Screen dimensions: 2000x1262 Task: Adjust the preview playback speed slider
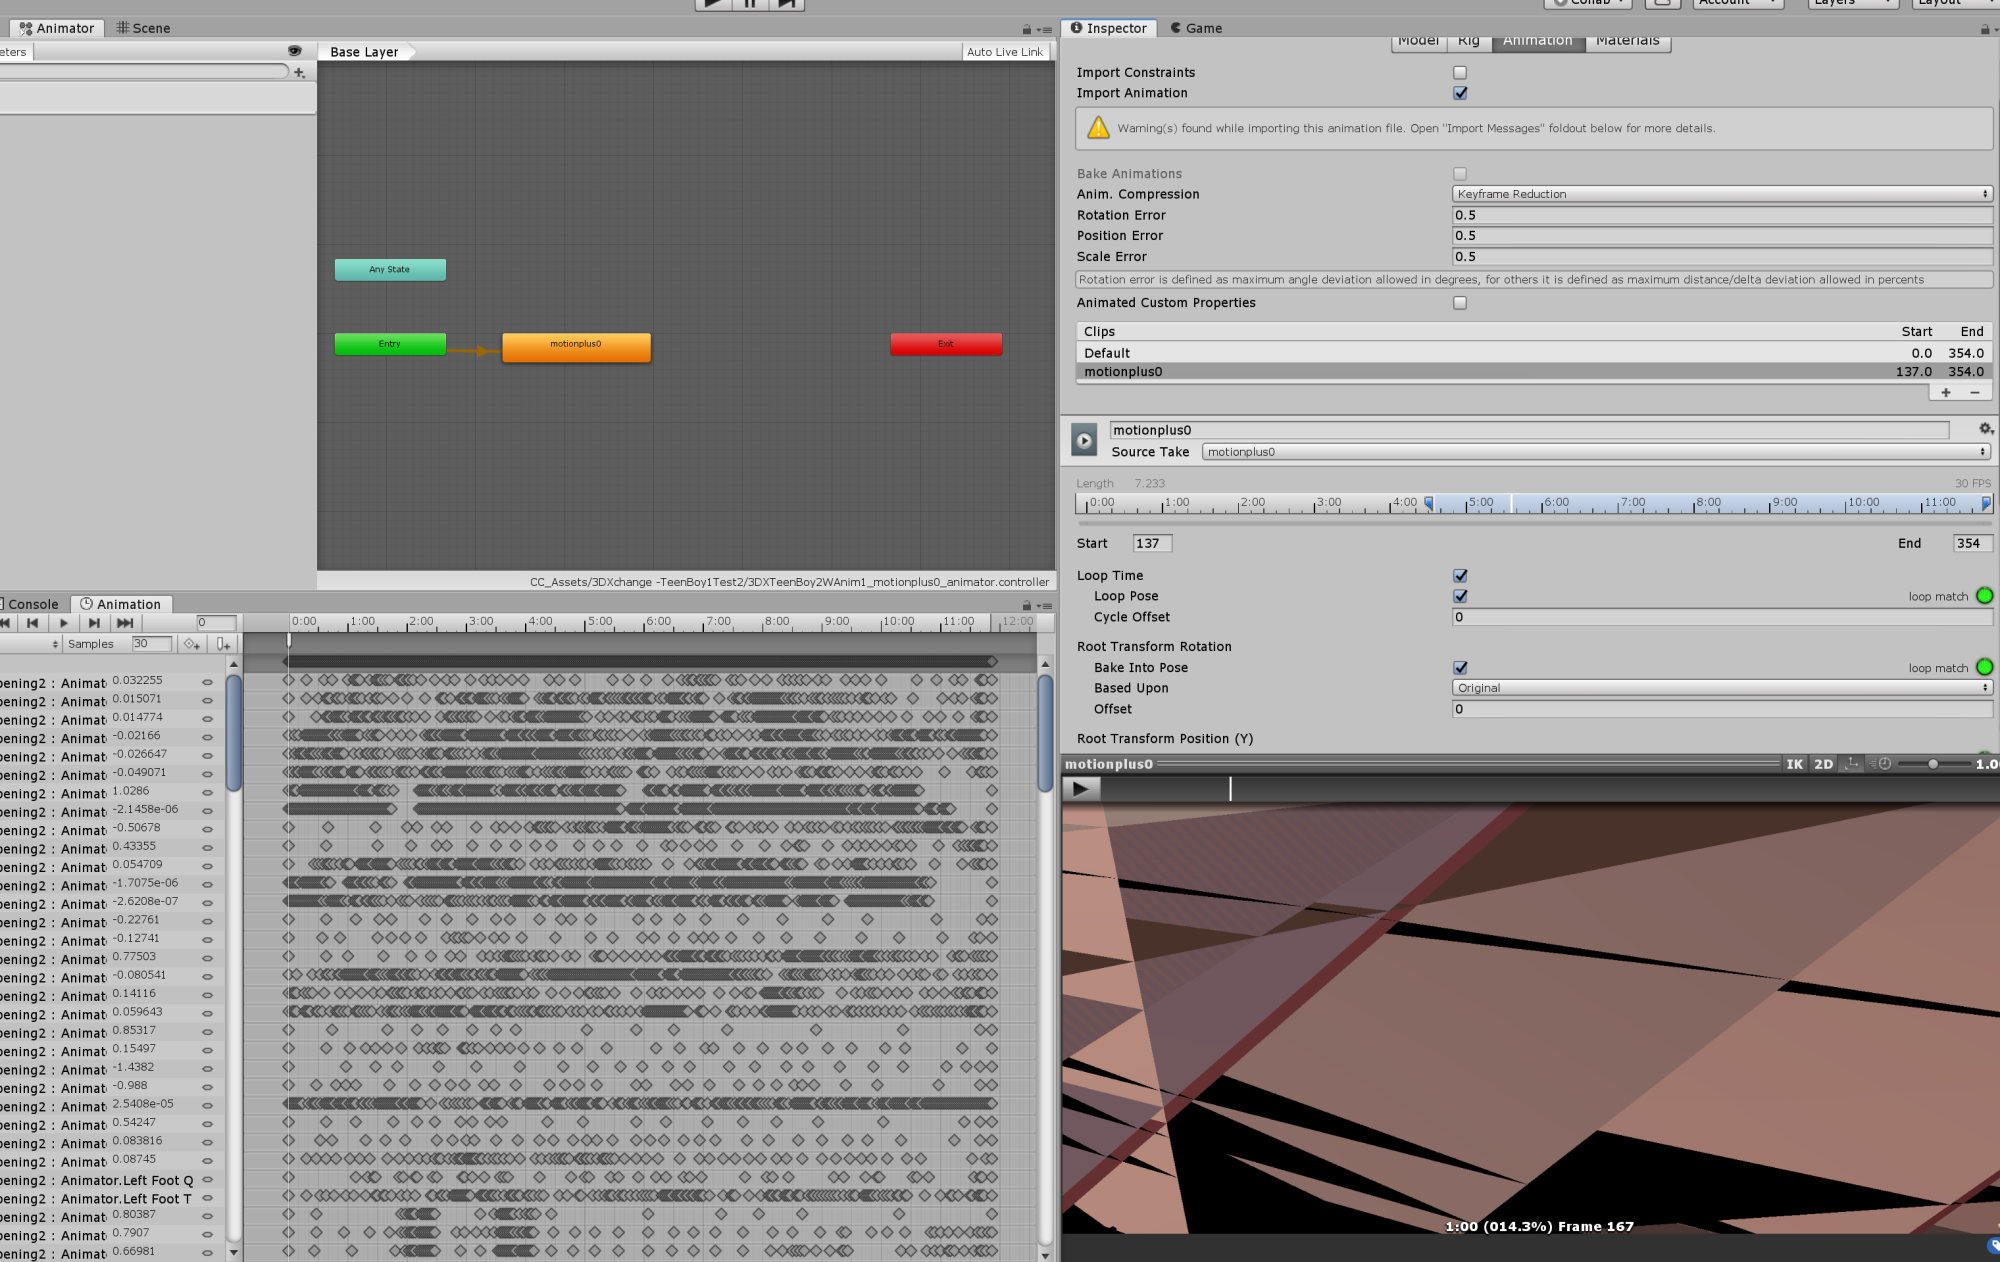click(x=1933, y=764)
